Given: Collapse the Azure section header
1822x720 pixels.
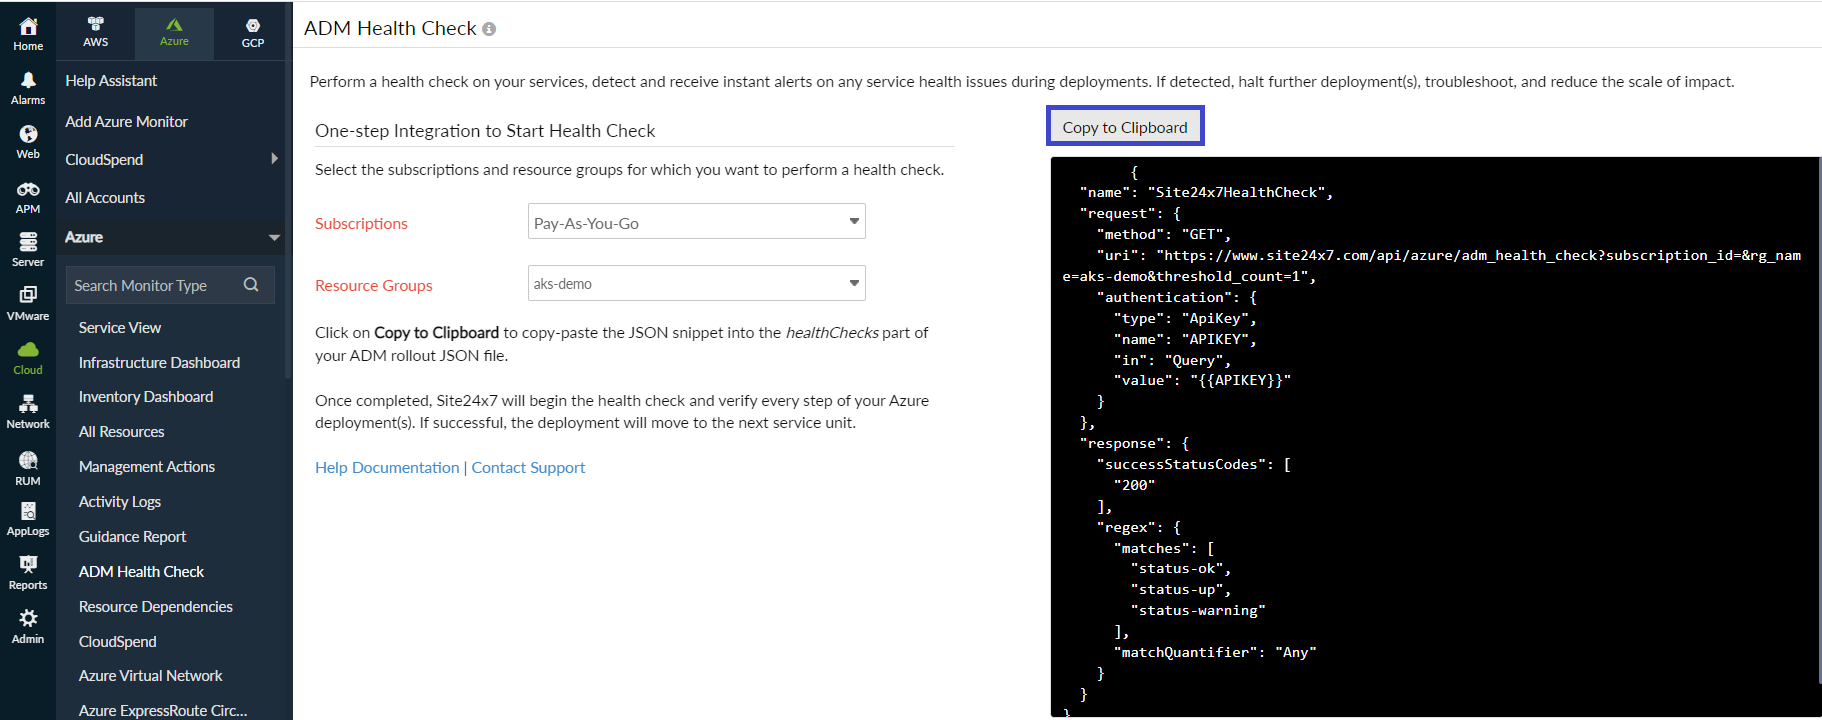Looking at the screenshot, I should click(172, 237).
